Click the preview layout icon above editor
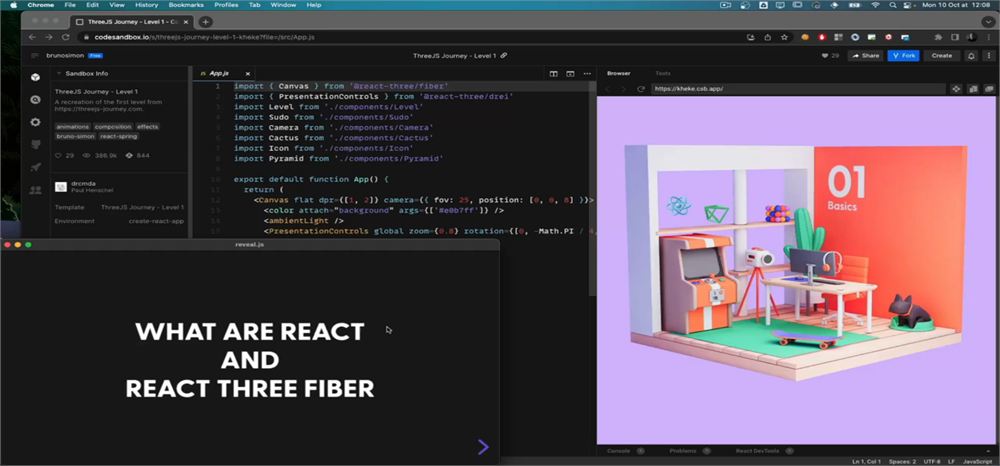This screenshot has height=466, width=1000. tap(570, 74)
